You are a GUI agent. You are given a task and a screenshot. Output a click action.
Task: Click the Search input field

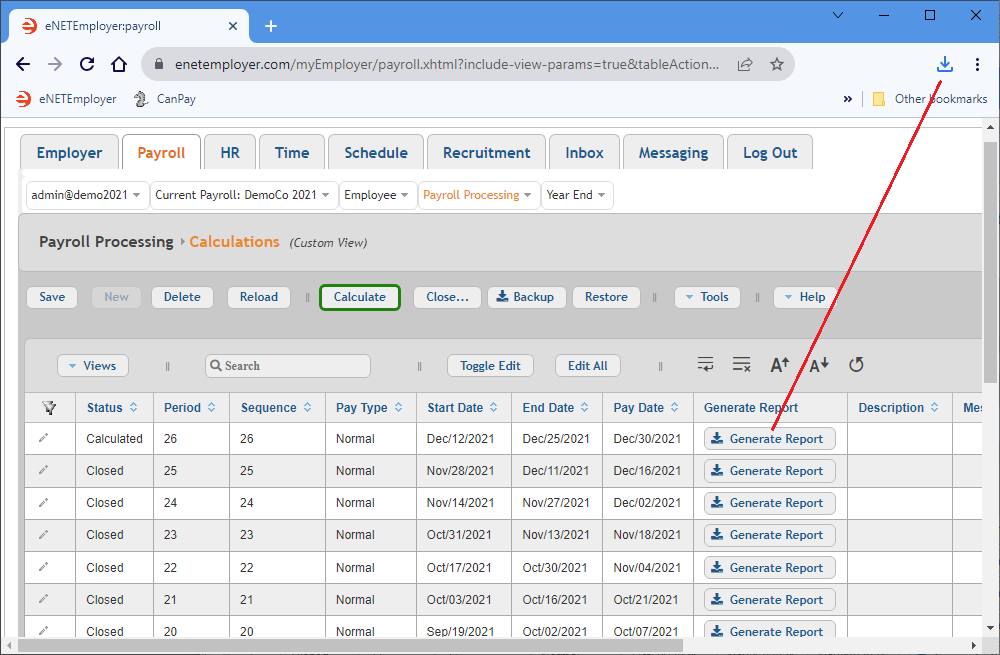click(x=288, y=366)
